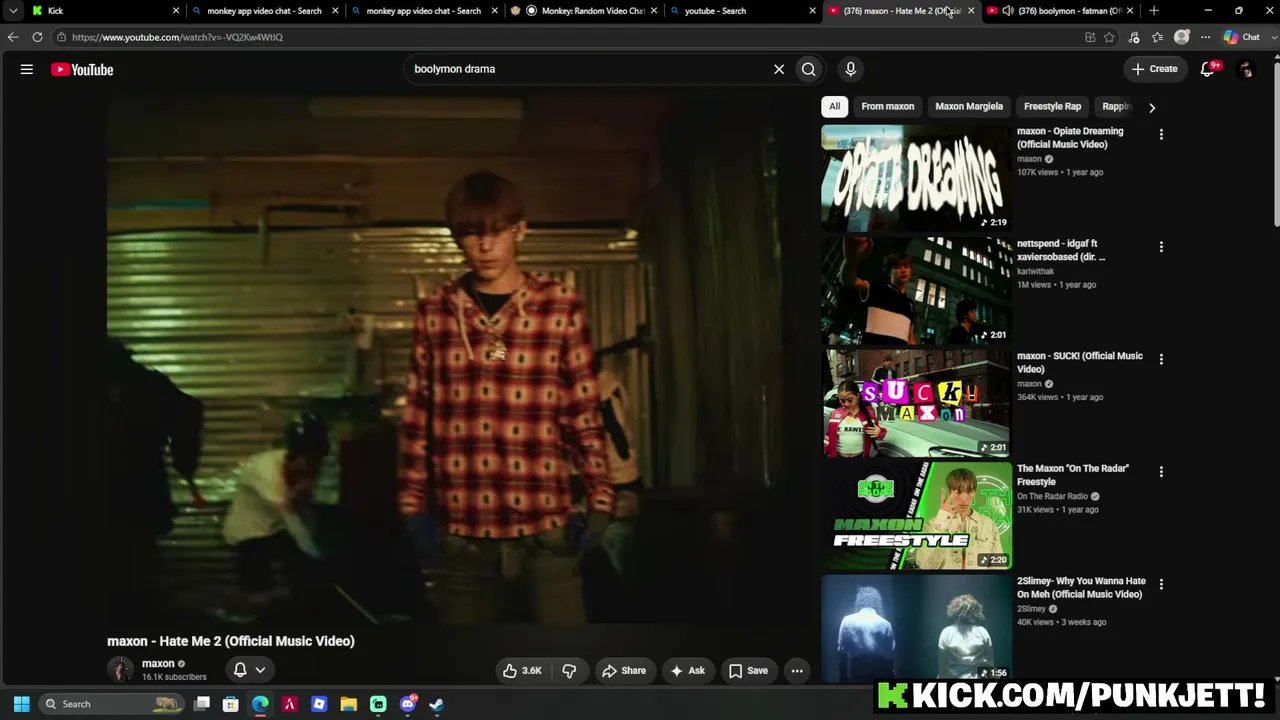Open a new browser tab
The image size is (1280, 720).
1154,11
